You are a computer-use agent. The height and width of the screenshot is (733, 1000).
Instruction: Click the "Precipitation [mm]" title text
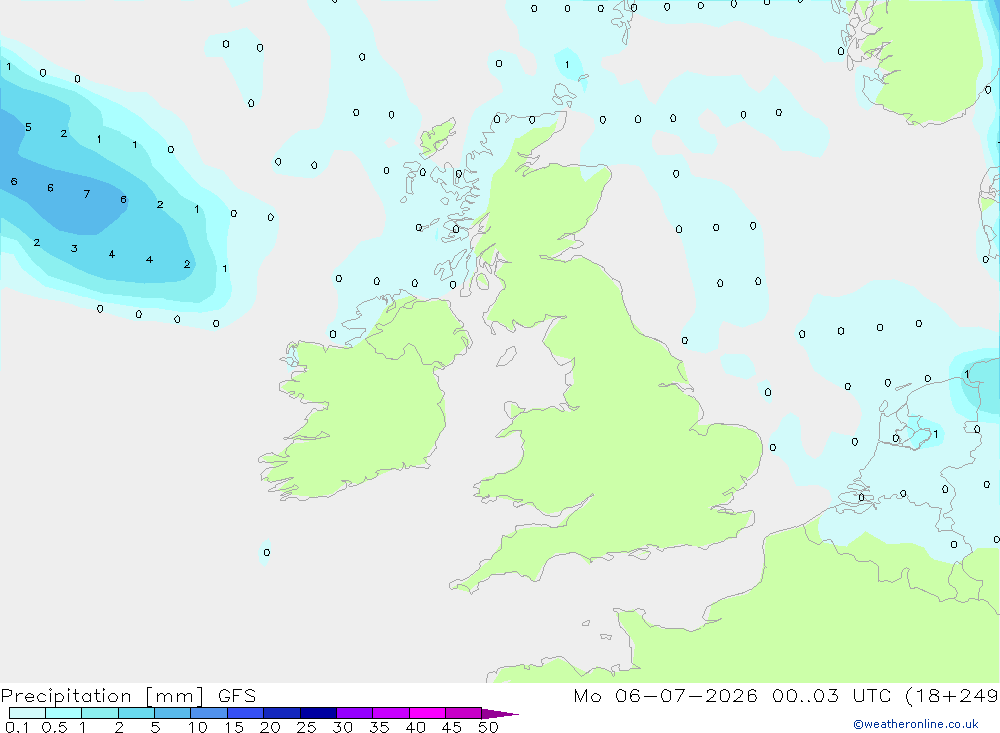[102, 696]
